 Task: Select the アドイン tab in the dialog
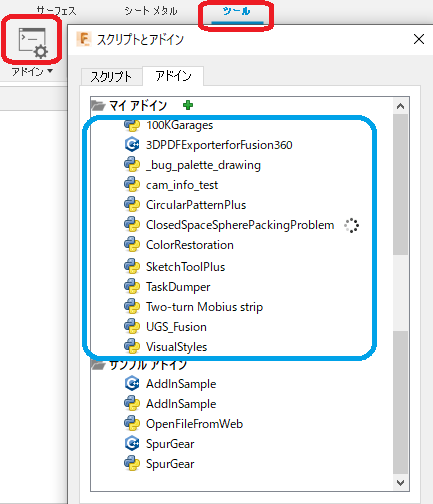[x=173, y=76]
